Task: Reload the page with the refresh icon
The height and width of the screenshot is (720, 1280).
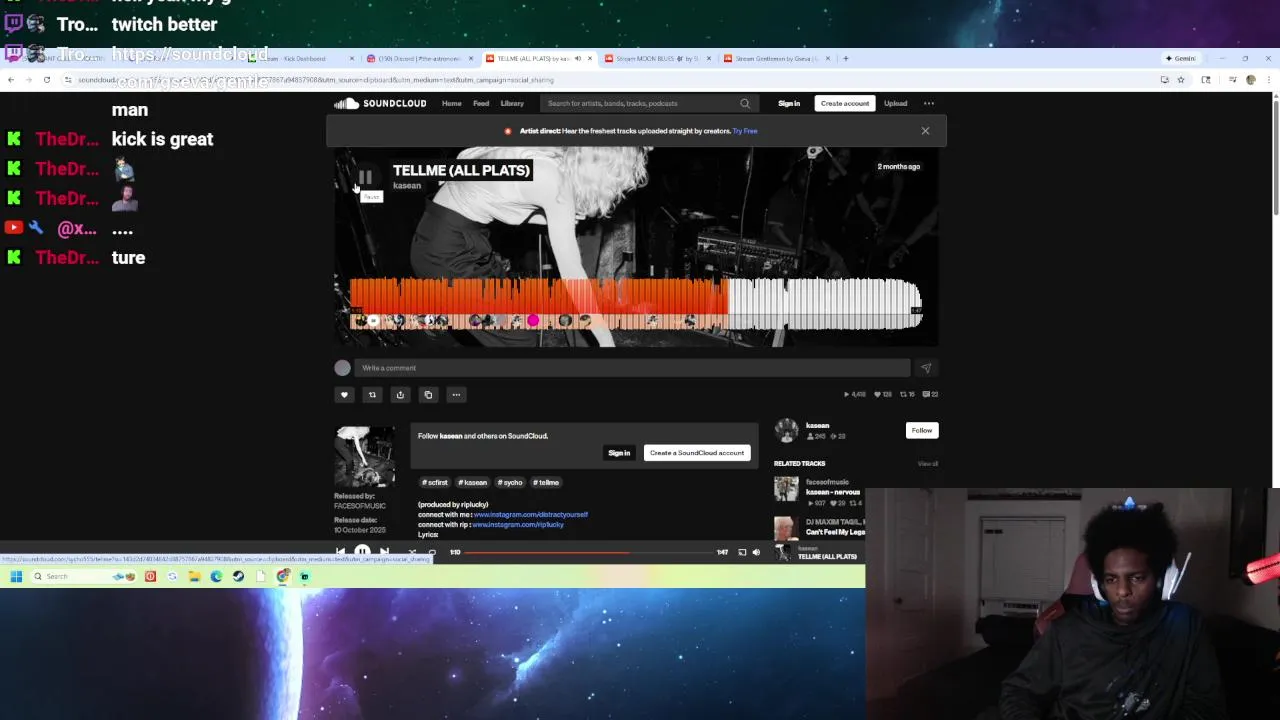Action: tap(46, 80)
